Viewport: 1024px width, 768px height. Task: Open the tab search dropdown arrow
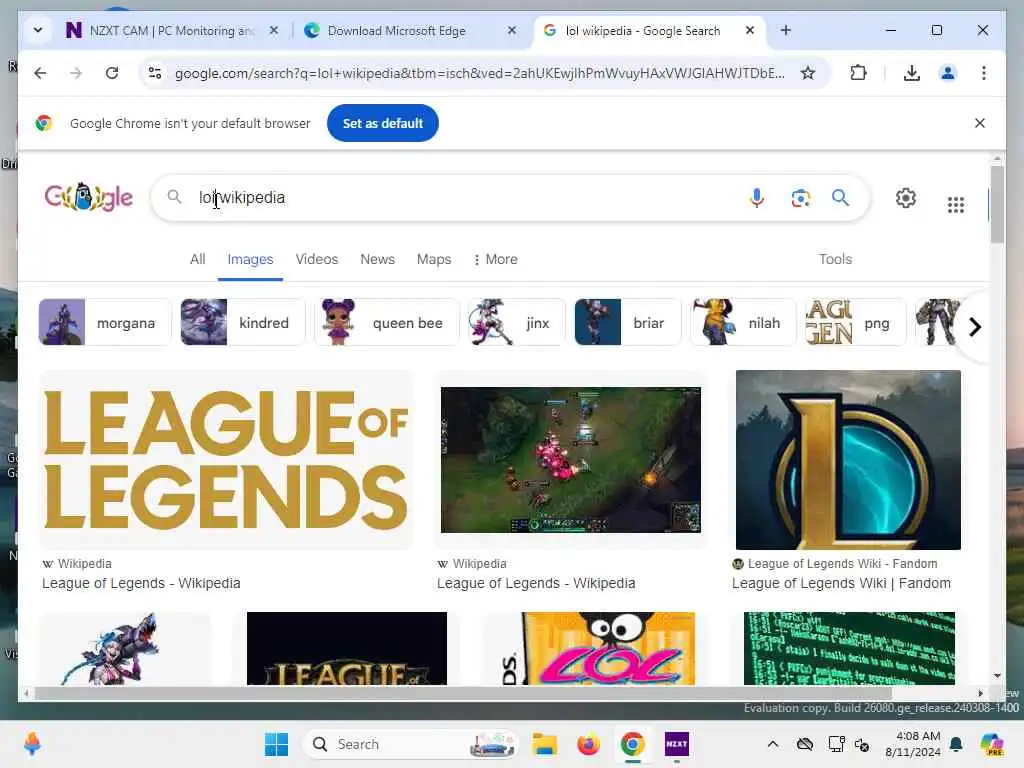pos(38,30)
